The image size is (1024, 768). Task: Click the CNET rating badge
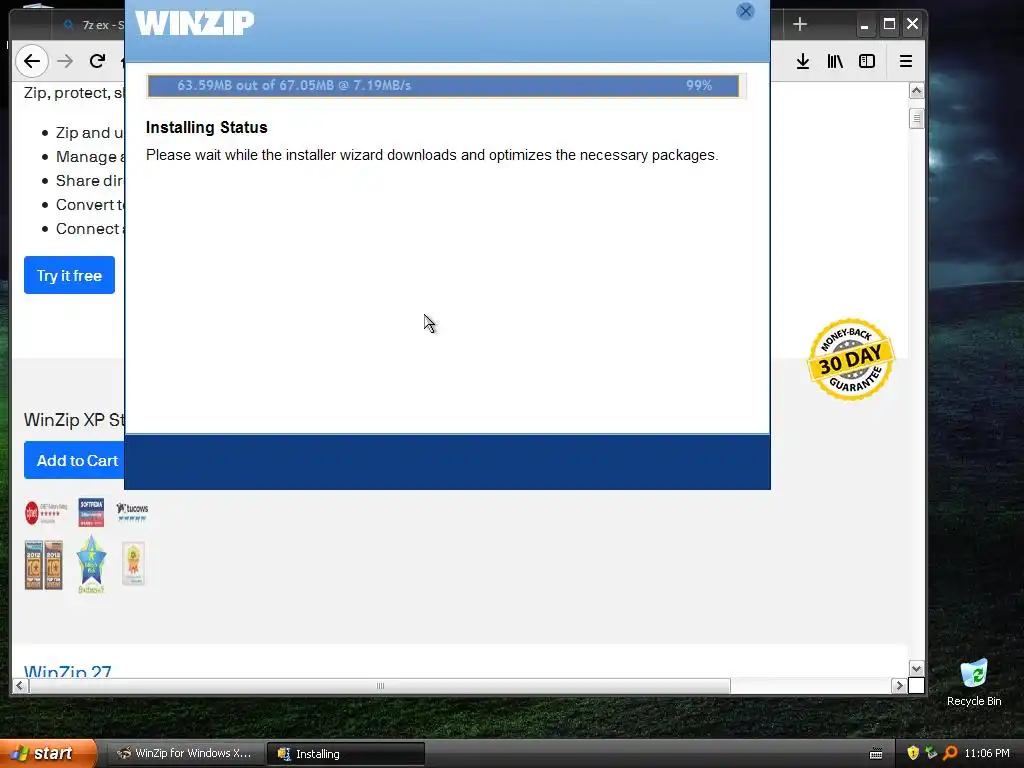coord(46,513)
